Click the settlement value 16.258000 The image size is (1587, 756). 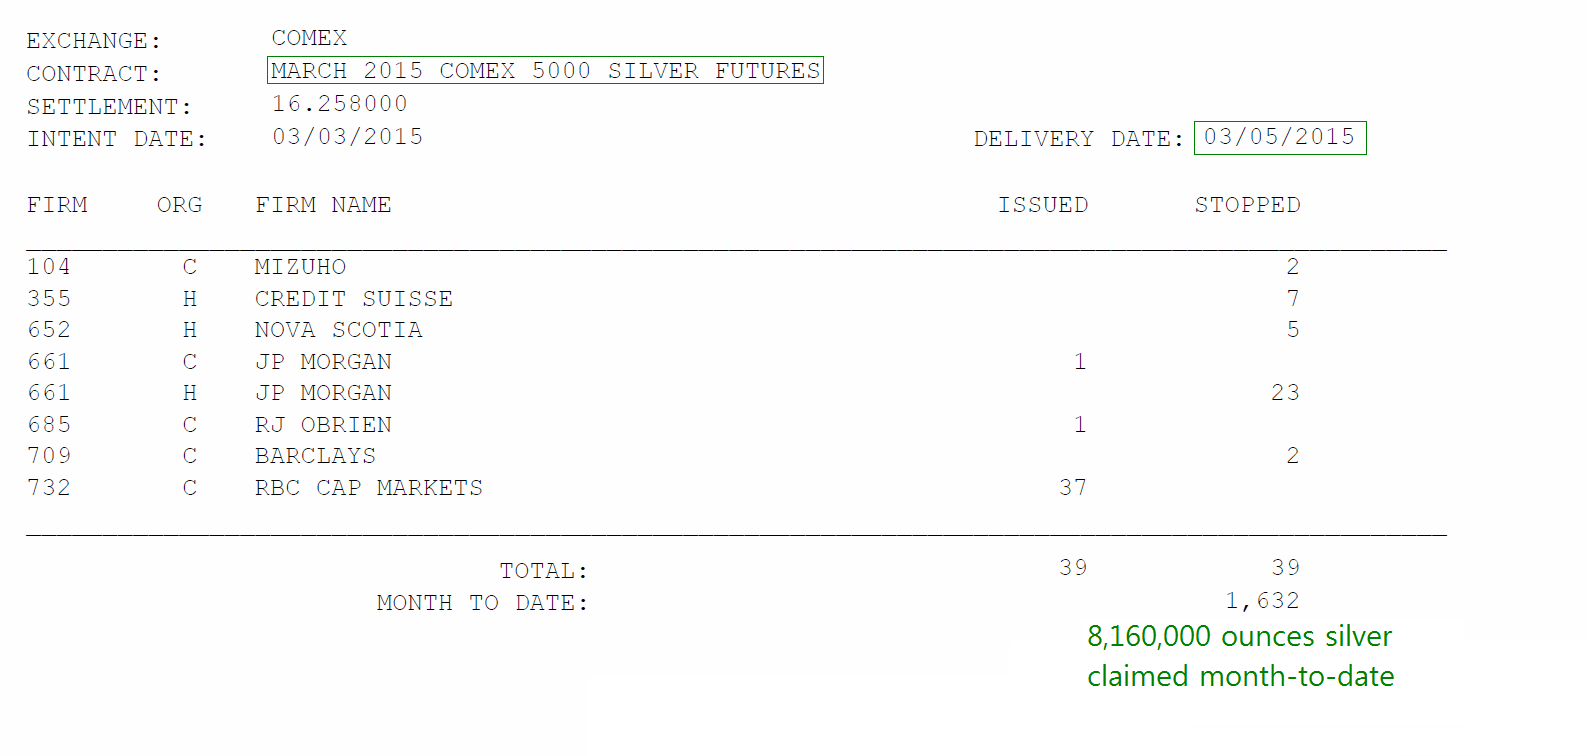340,104
